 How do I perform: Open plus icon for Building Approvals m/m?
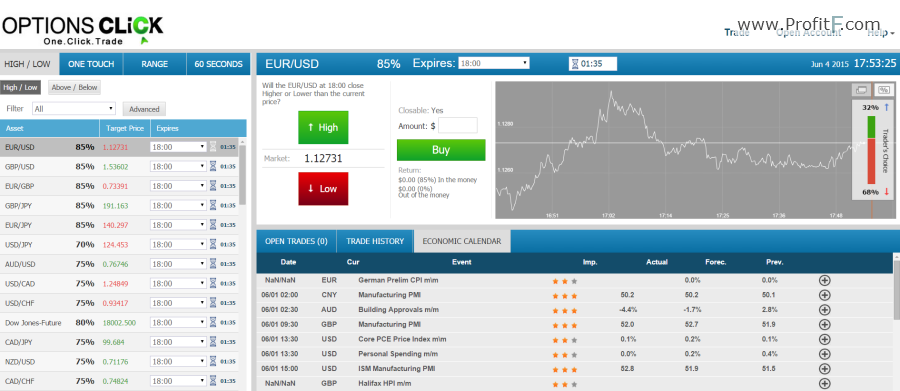[824, 310]
